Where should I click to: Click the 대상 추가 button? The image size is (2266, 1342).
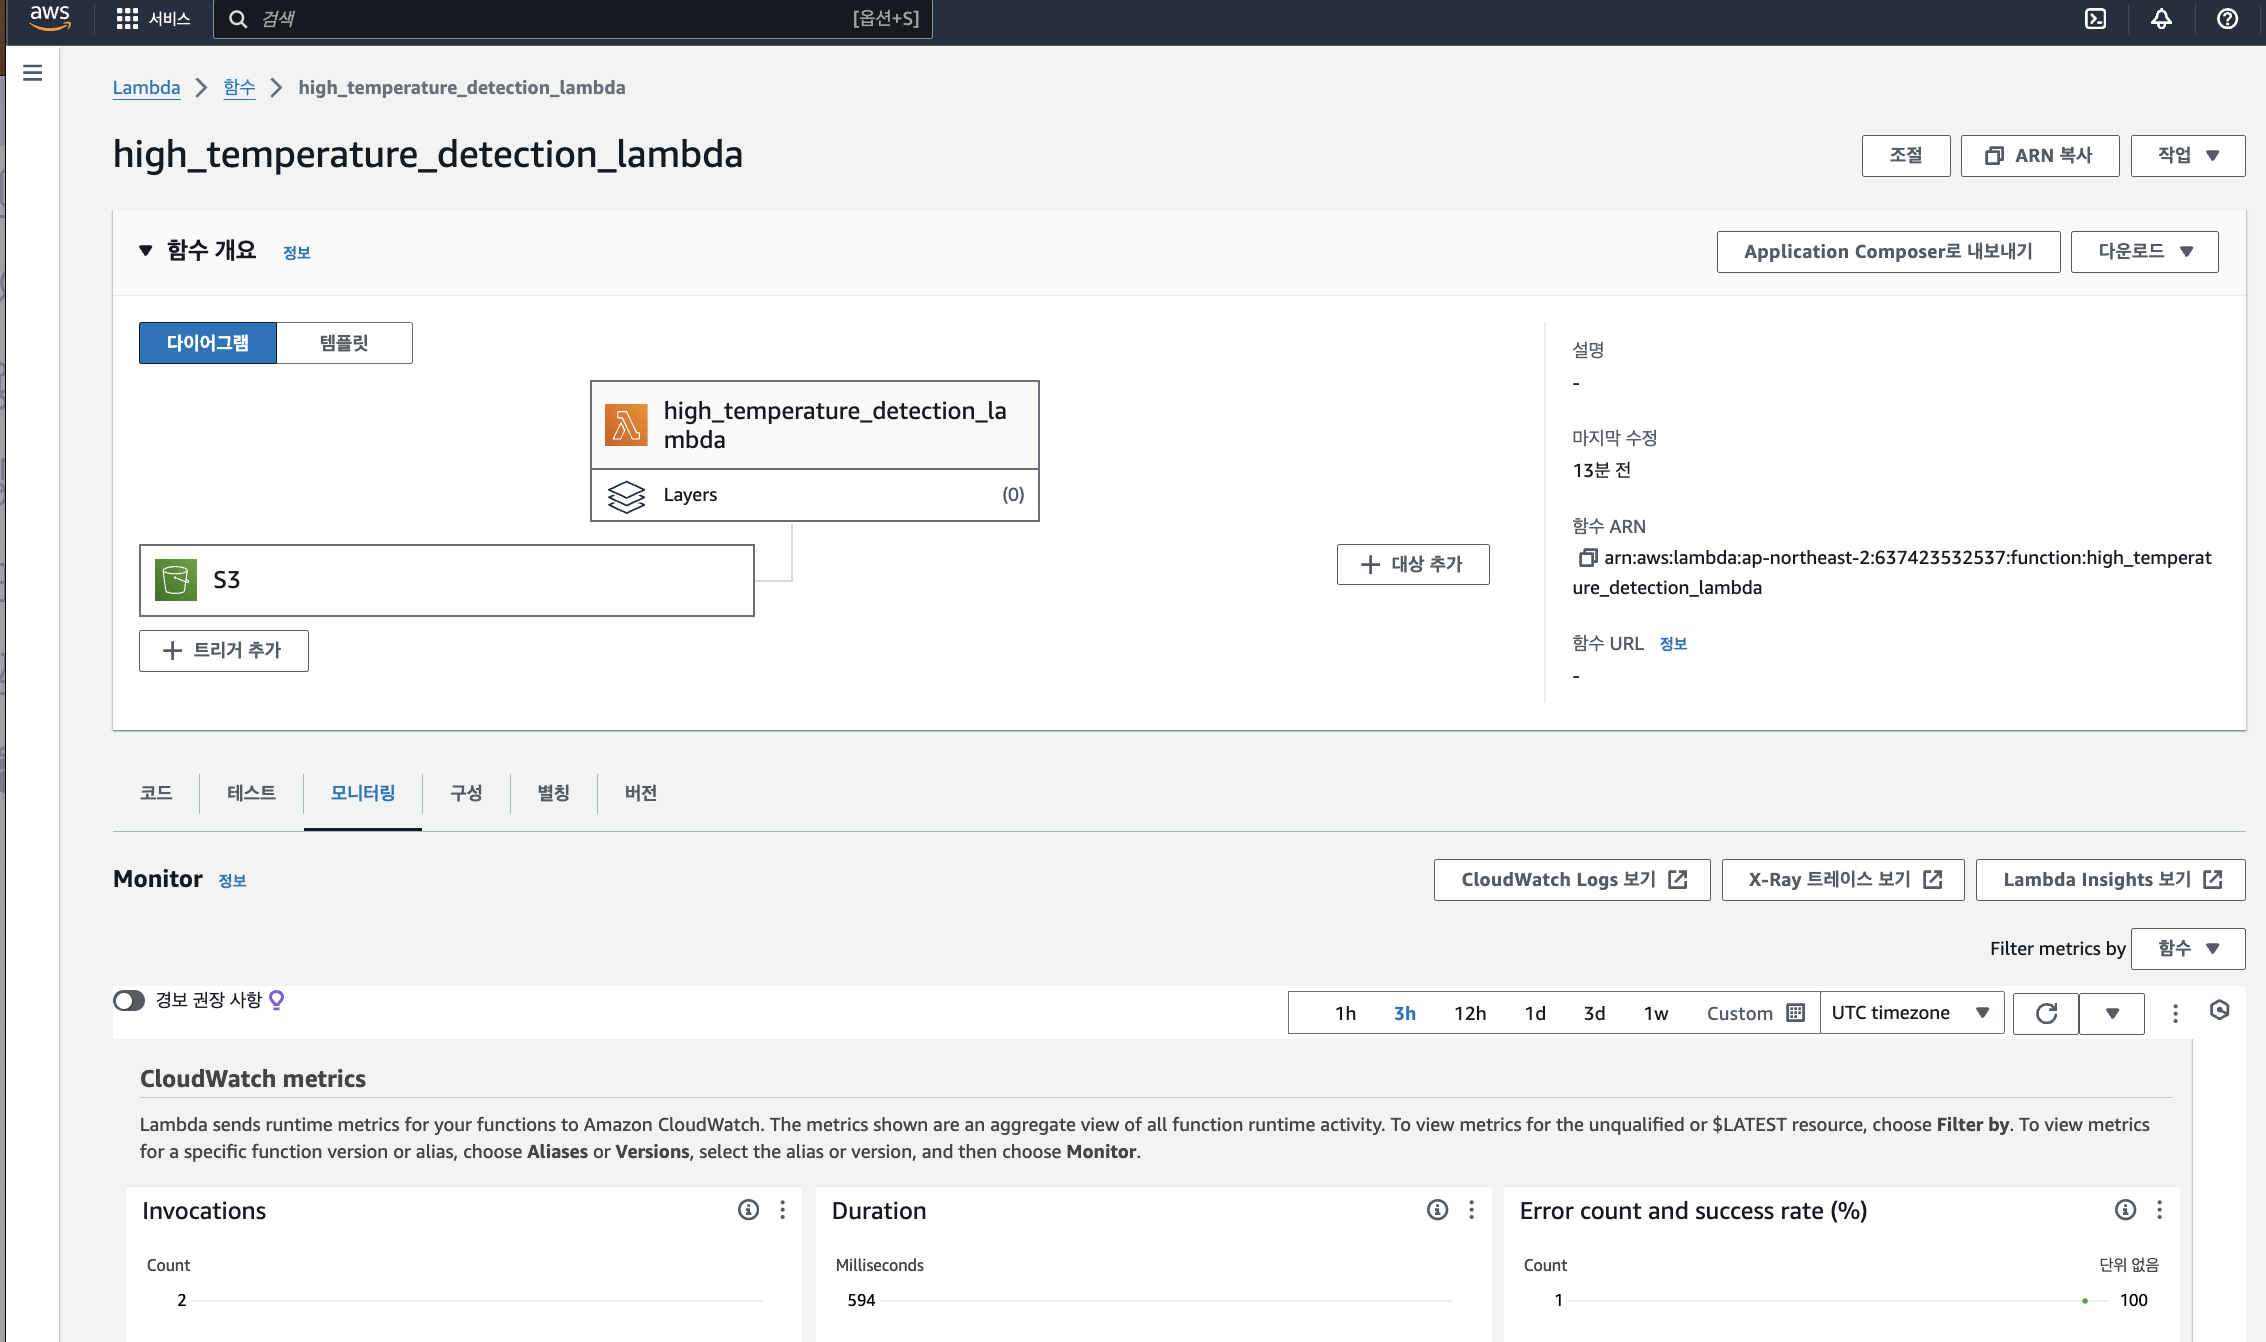point(1413,564)
